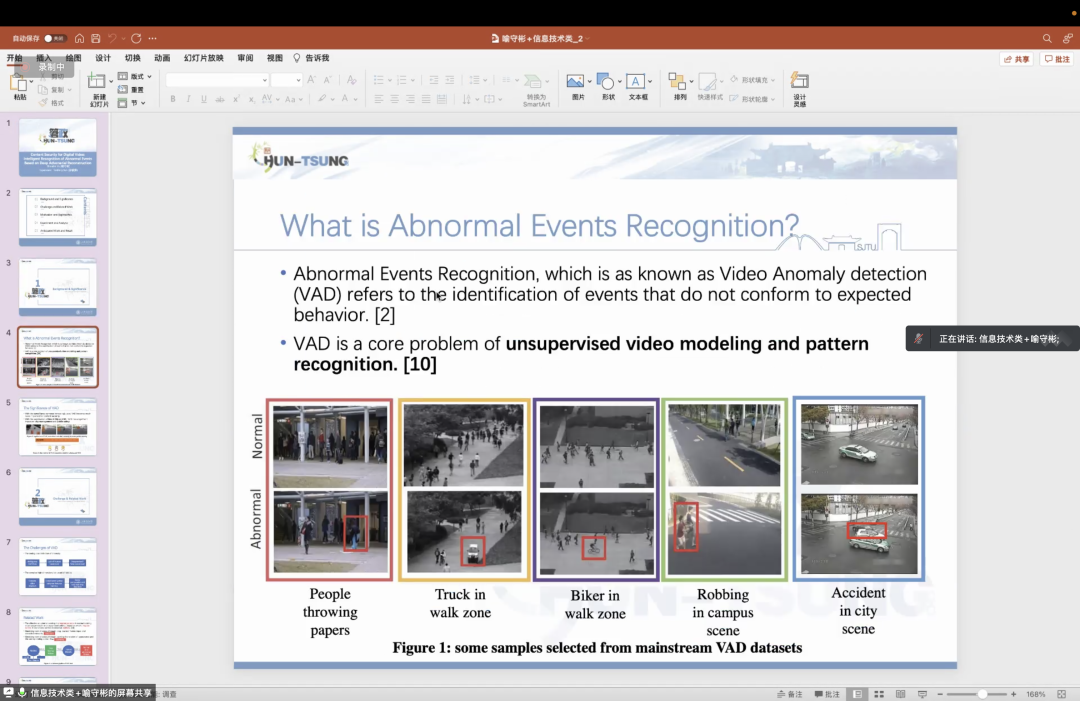Click the 共享 share button
1080x701 pixels.
coord(1016,59)
